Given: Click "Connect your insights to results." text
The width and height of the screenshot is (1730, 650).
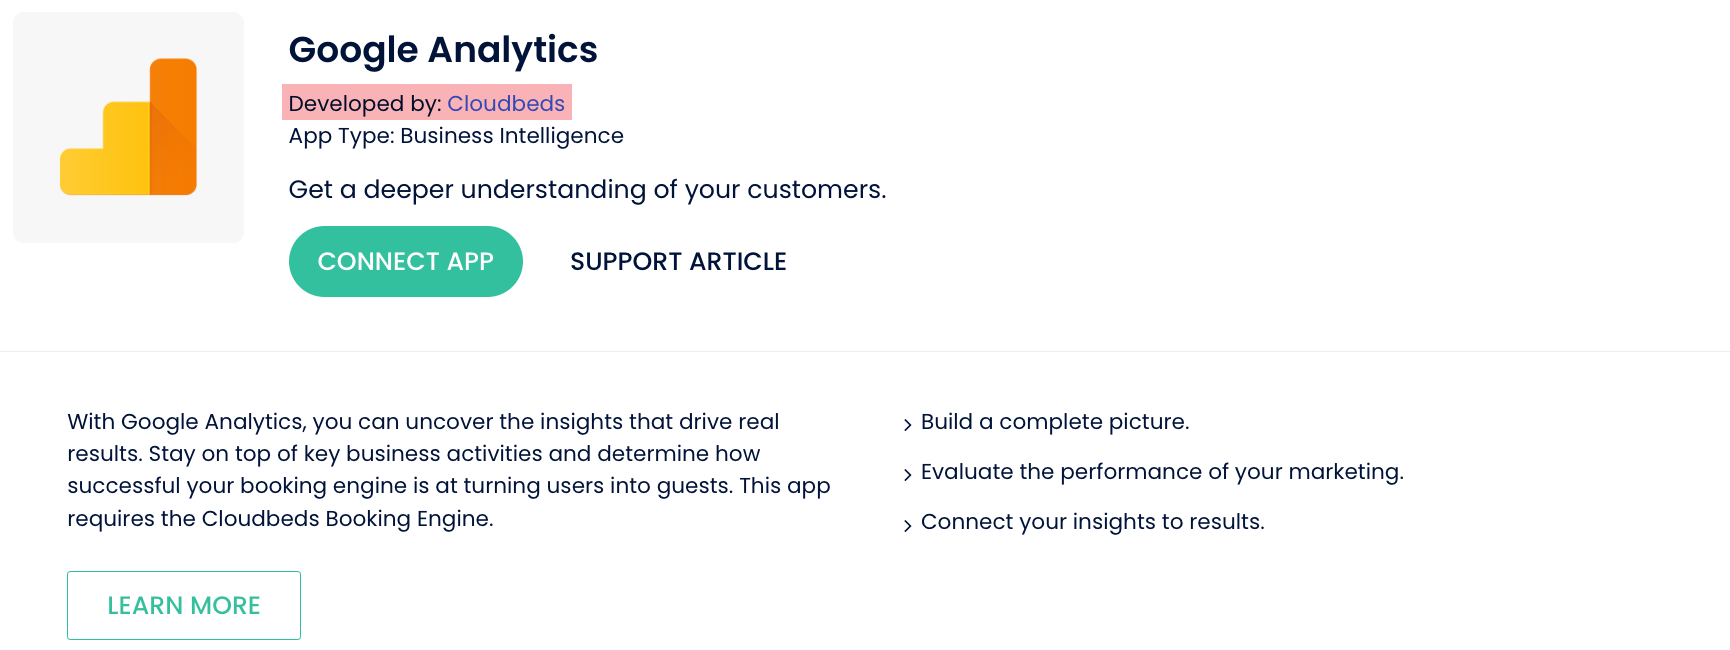Looking at the screenshot, I should coord(1092,522).
